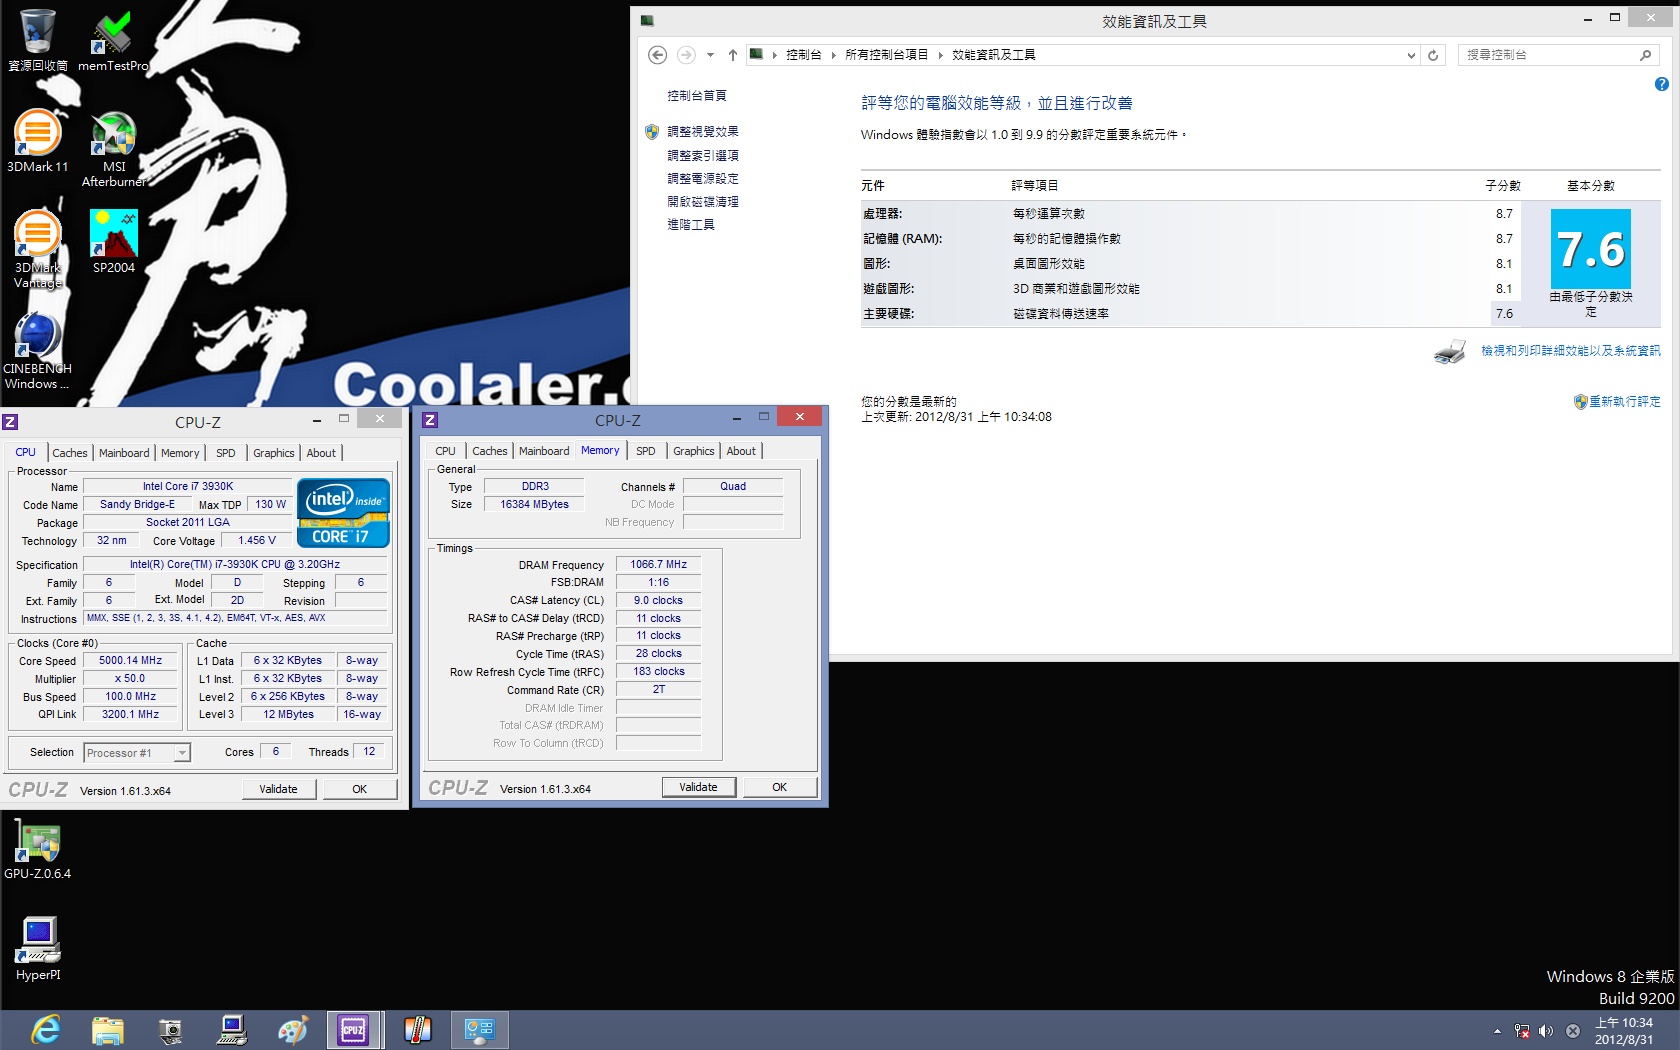The height and width of the screenshot is (1050, 1680).
Task: Open GPU-Z.0.6.4 desktop icon
Action: pyautogui.click(x=37, y=850)
